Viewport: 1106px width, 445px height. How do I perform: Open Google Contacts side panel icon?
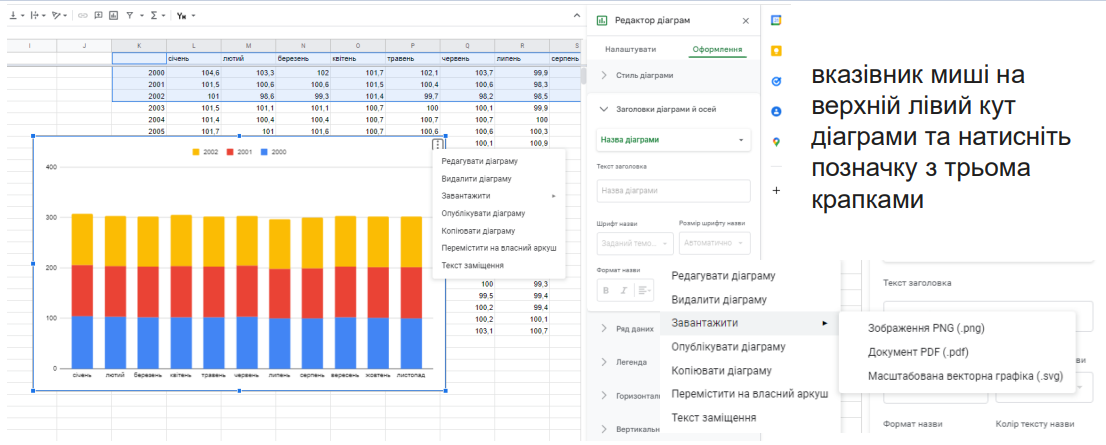776,111
